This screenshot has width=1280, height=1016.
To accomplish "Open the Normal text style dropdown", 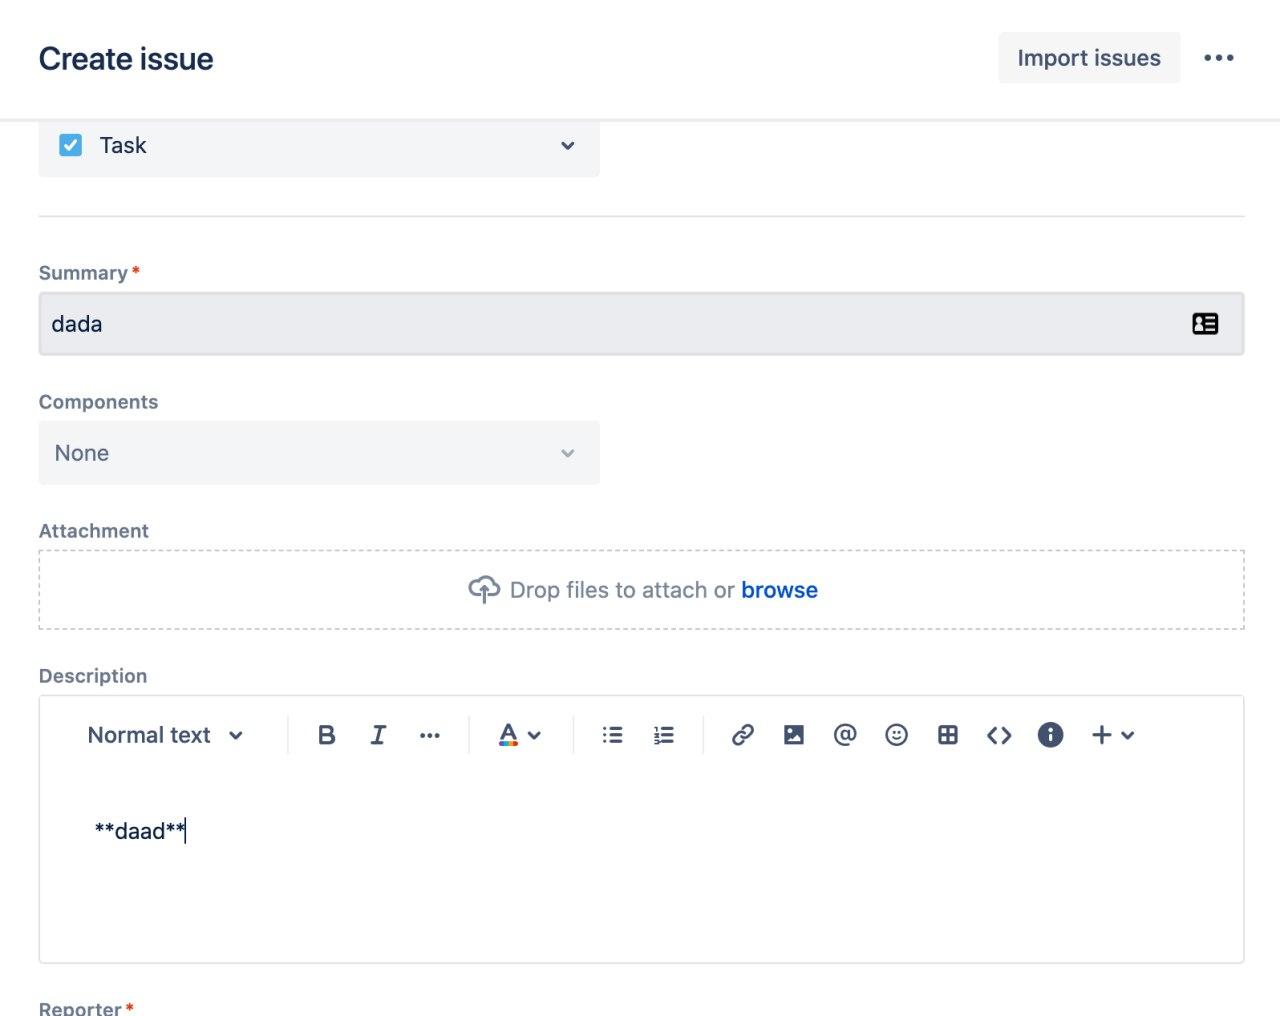I will [166, 735].
